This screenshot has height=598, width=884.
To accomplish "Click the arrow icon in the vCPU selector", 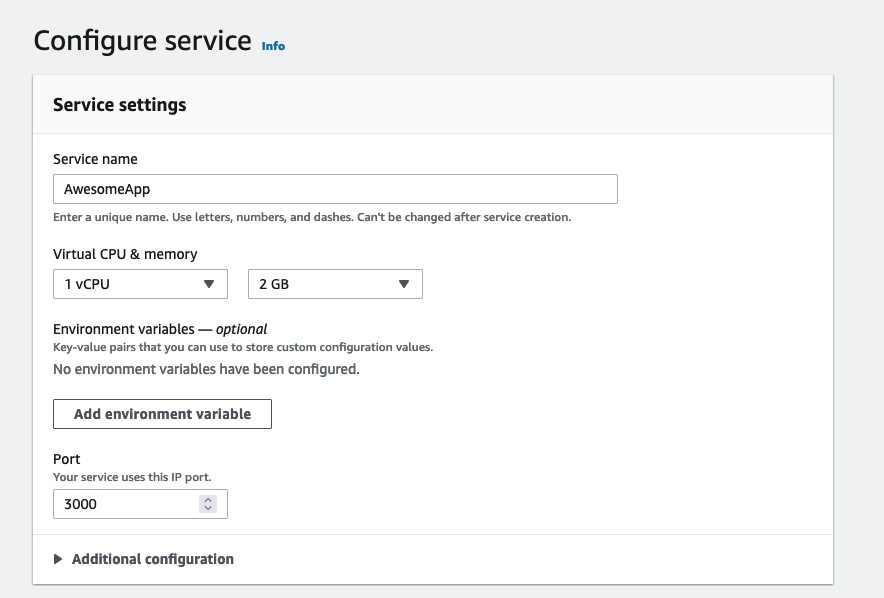I will [209, 284].
